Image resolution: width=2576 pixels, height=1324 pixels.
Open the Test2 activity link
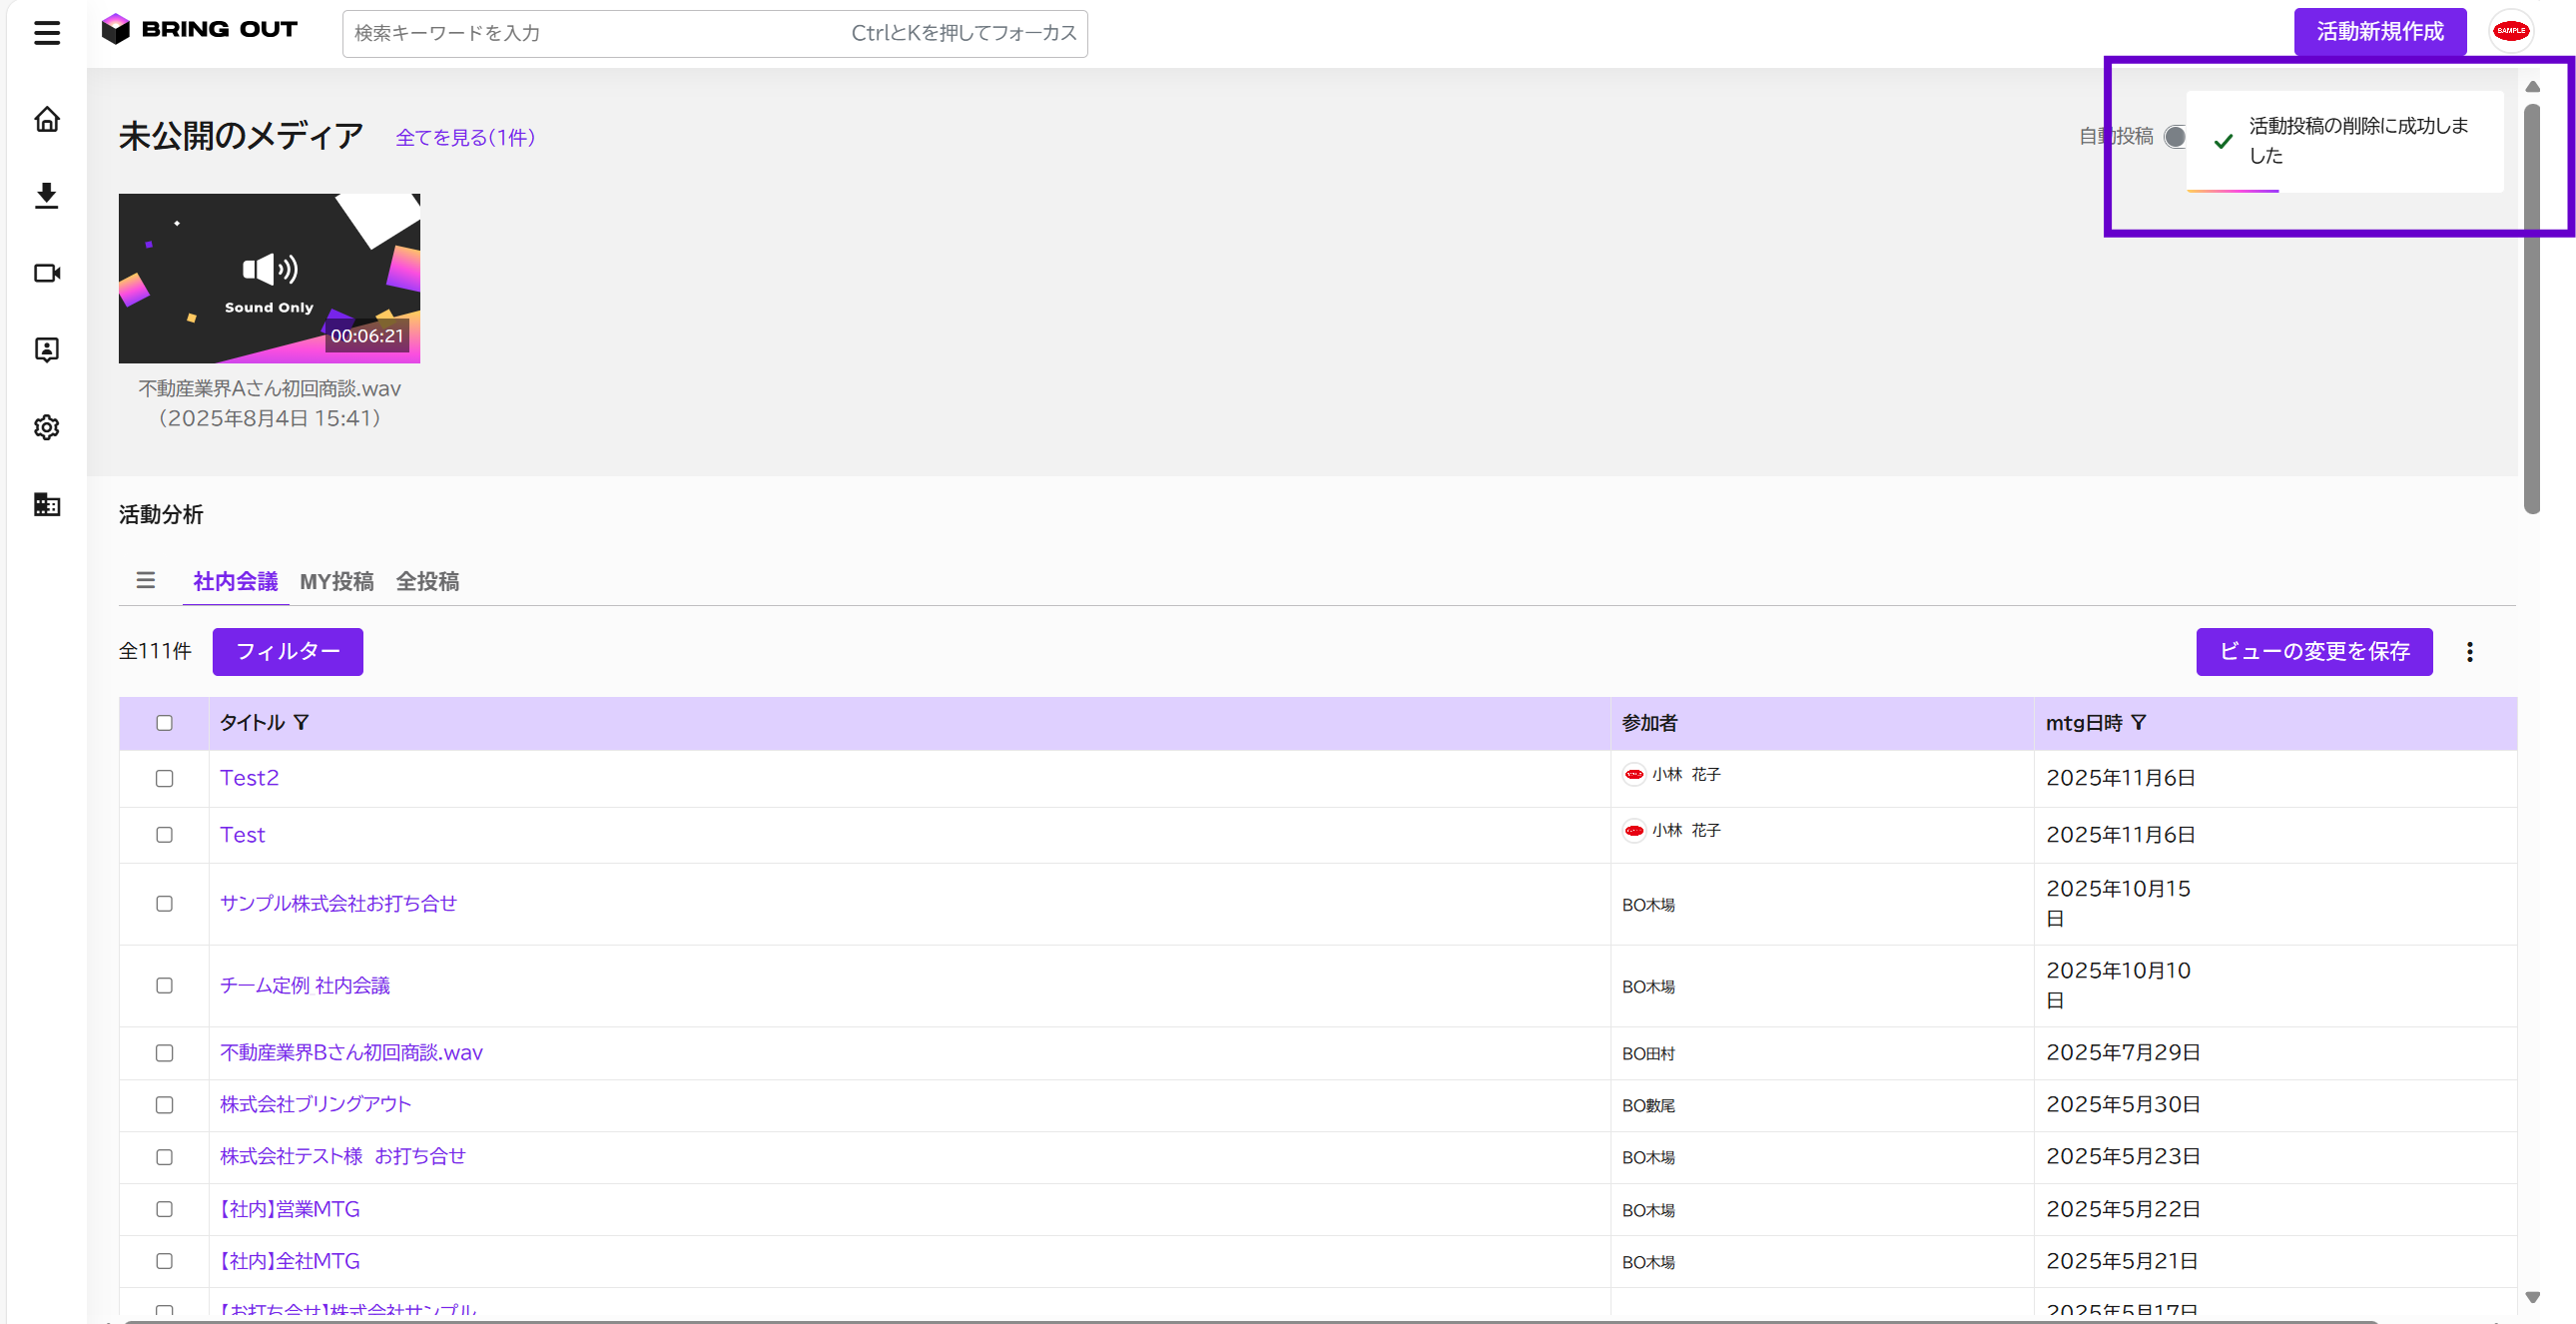249,778
